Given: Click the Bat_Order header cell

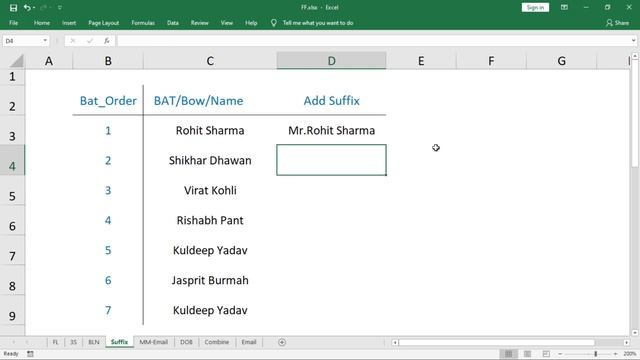Looking at the screenshot, I should coord(108,100).
